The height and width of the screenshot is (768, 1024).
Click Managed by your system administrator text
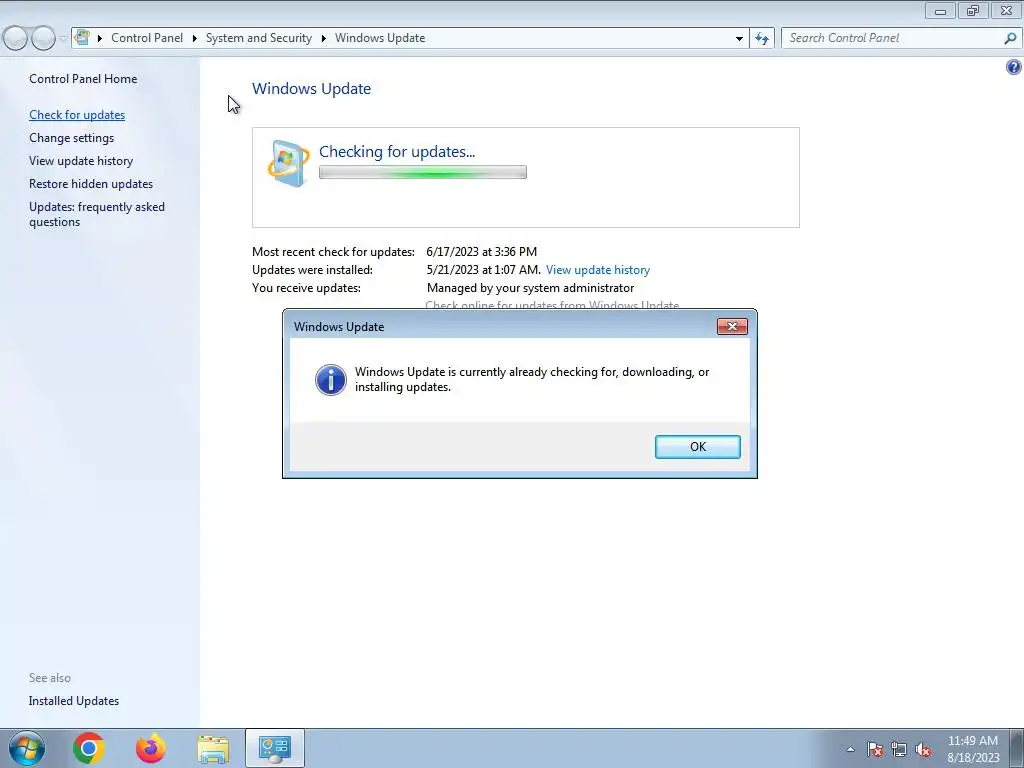[x=530, y=288]
